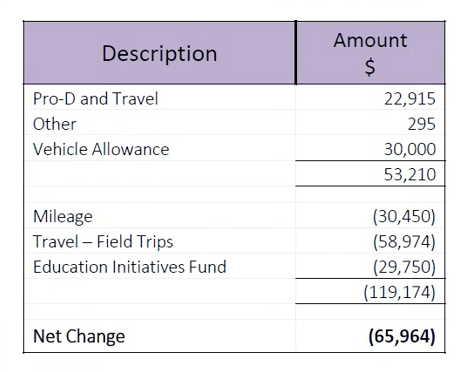
Task: Click the Education Initiatives Fund label
Action: click(x=130, y=267)
